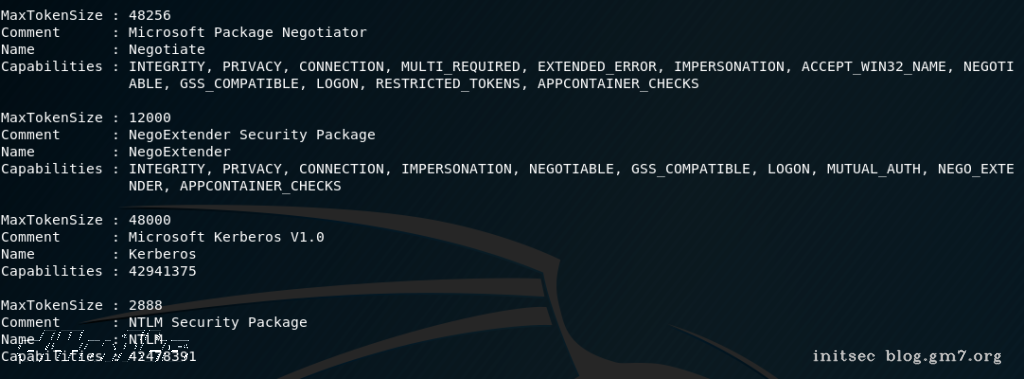Select NegoExtender Security Package comment
1024x379 pixels.
(x=251, y=135)
